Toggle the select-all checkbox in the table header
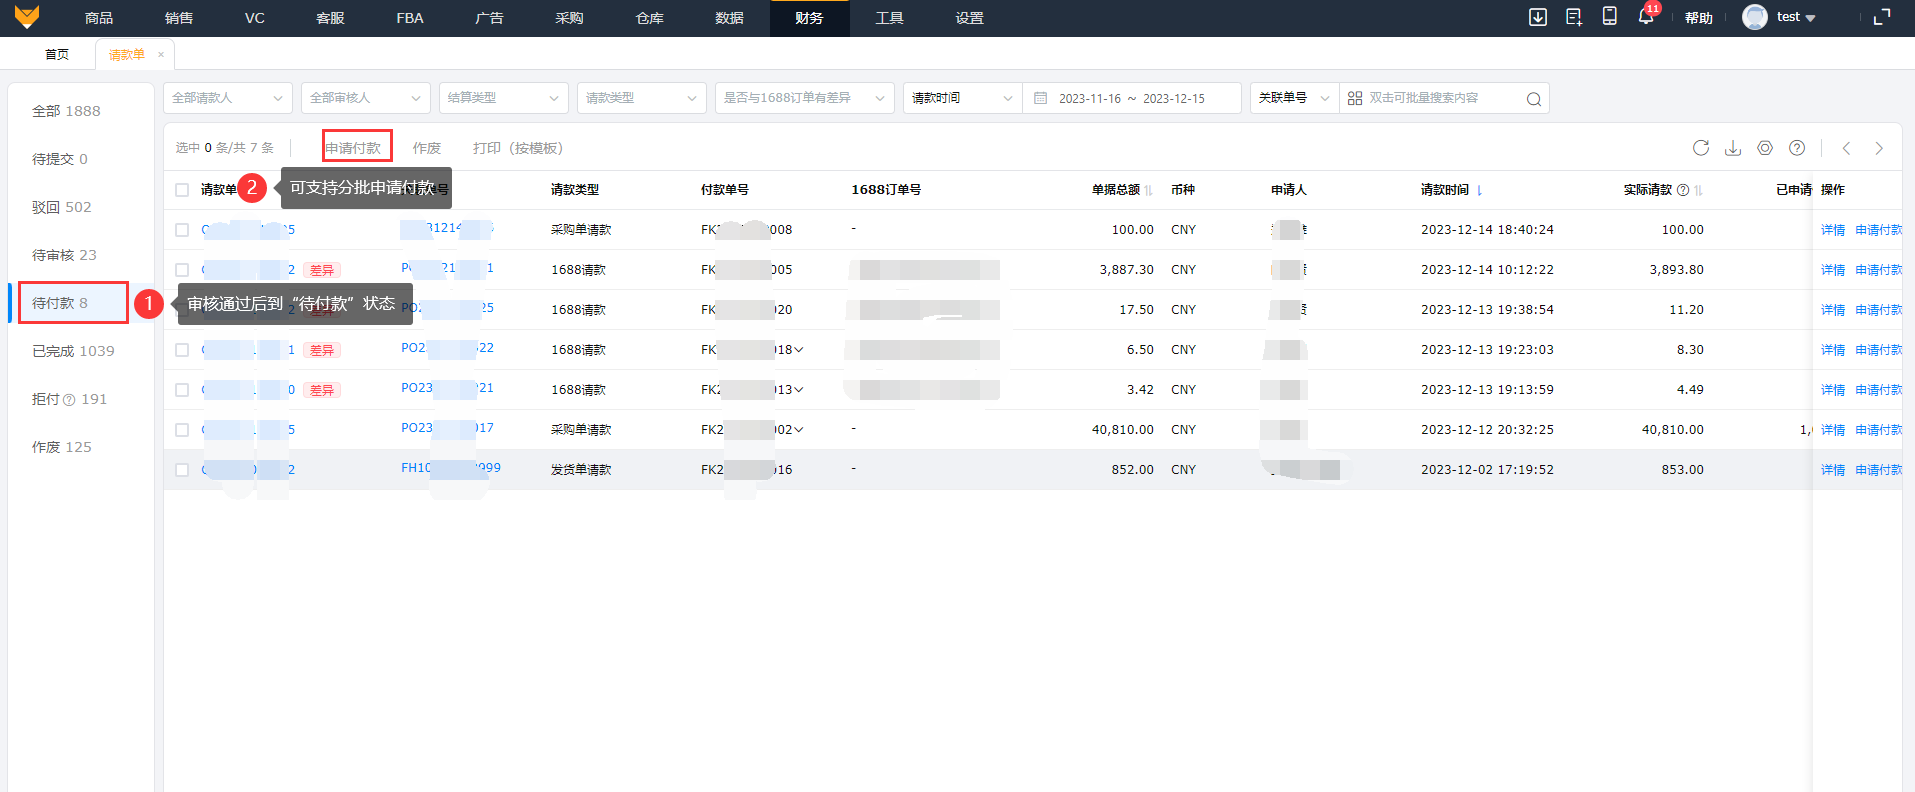The width and height of the screenshot is (1915, 792). [x=182, y=190]
